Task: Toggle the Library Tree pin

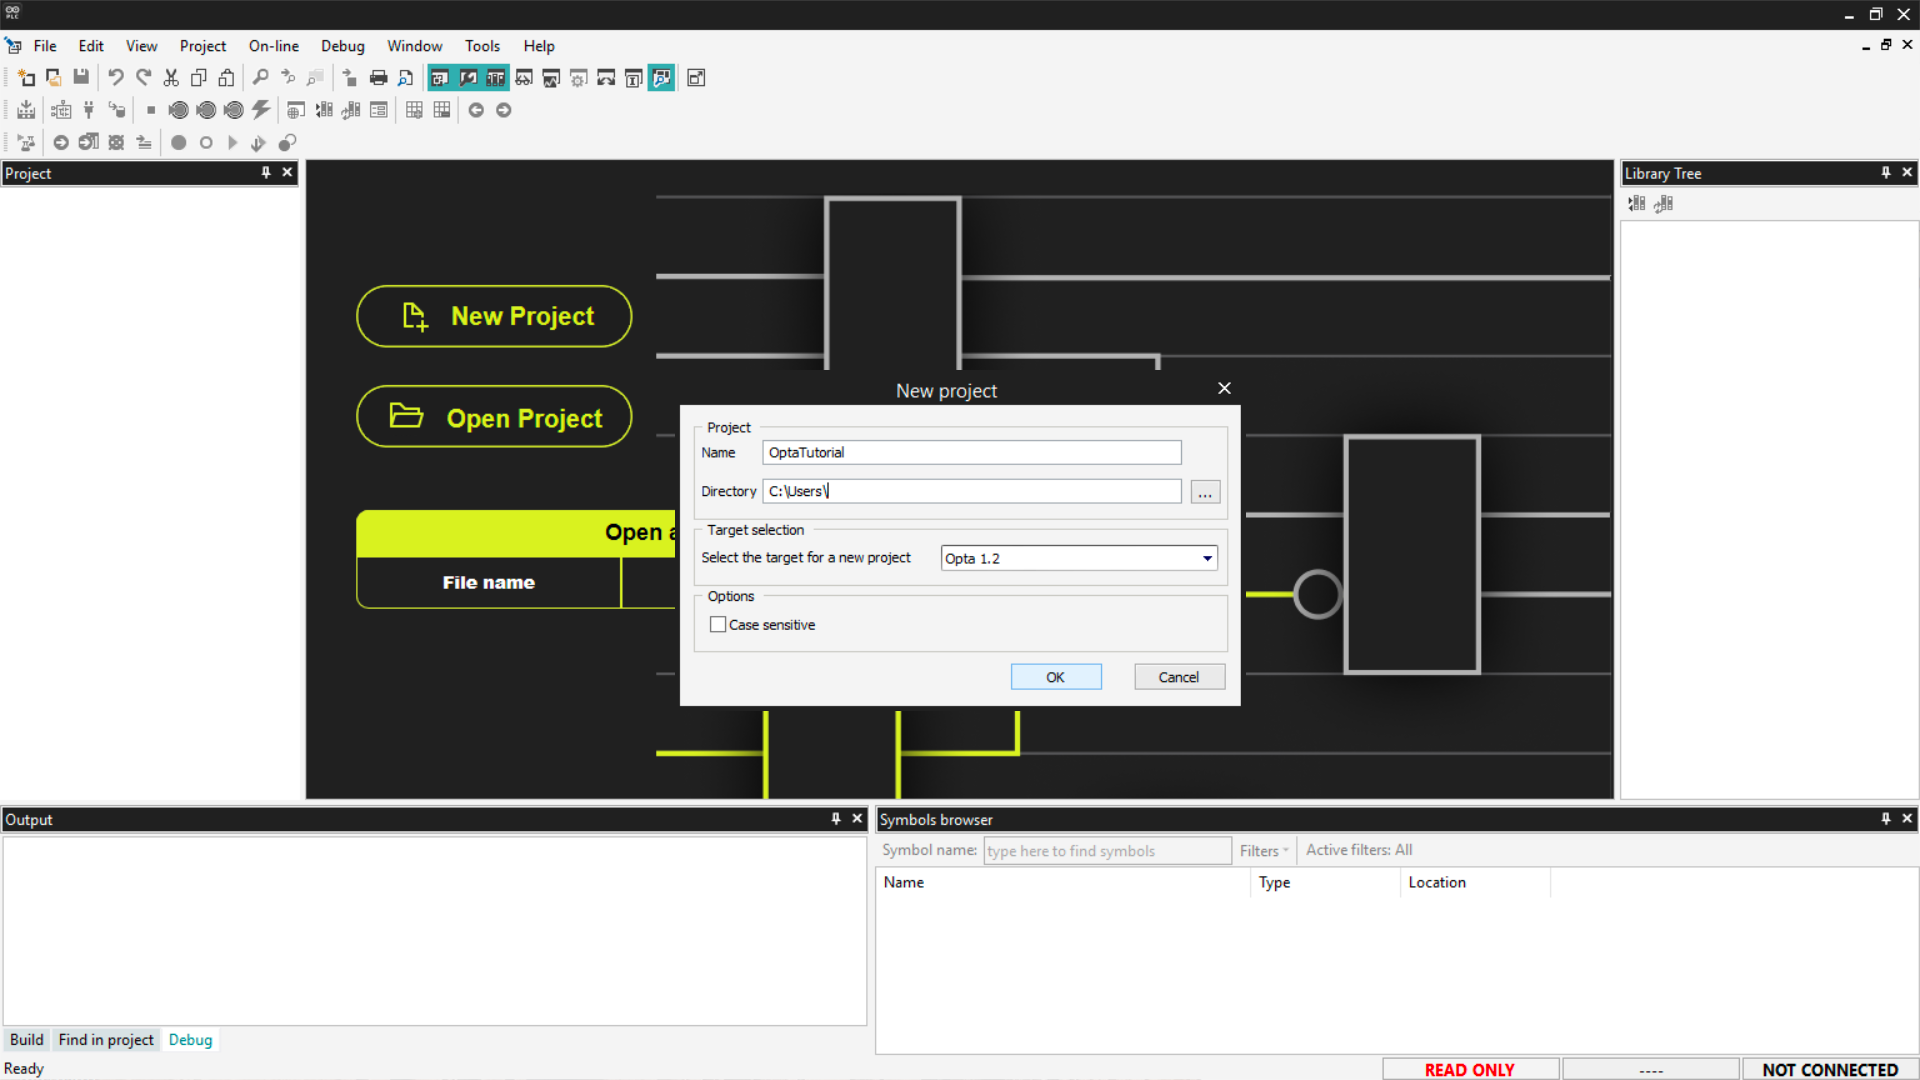Action: point(1885,173)
